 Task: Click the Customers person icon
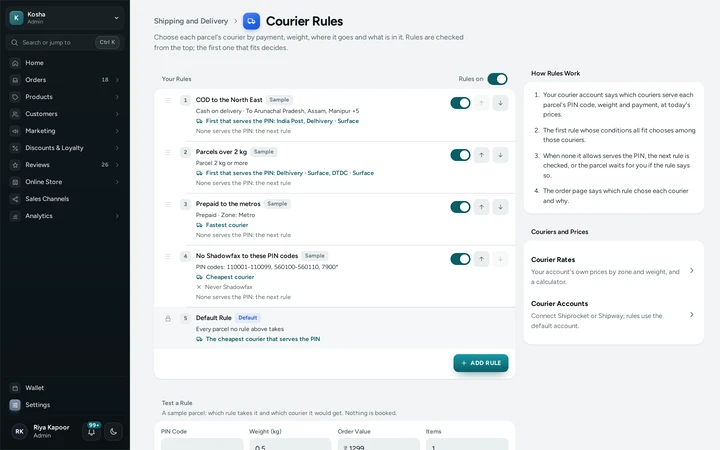click(15, 114)
